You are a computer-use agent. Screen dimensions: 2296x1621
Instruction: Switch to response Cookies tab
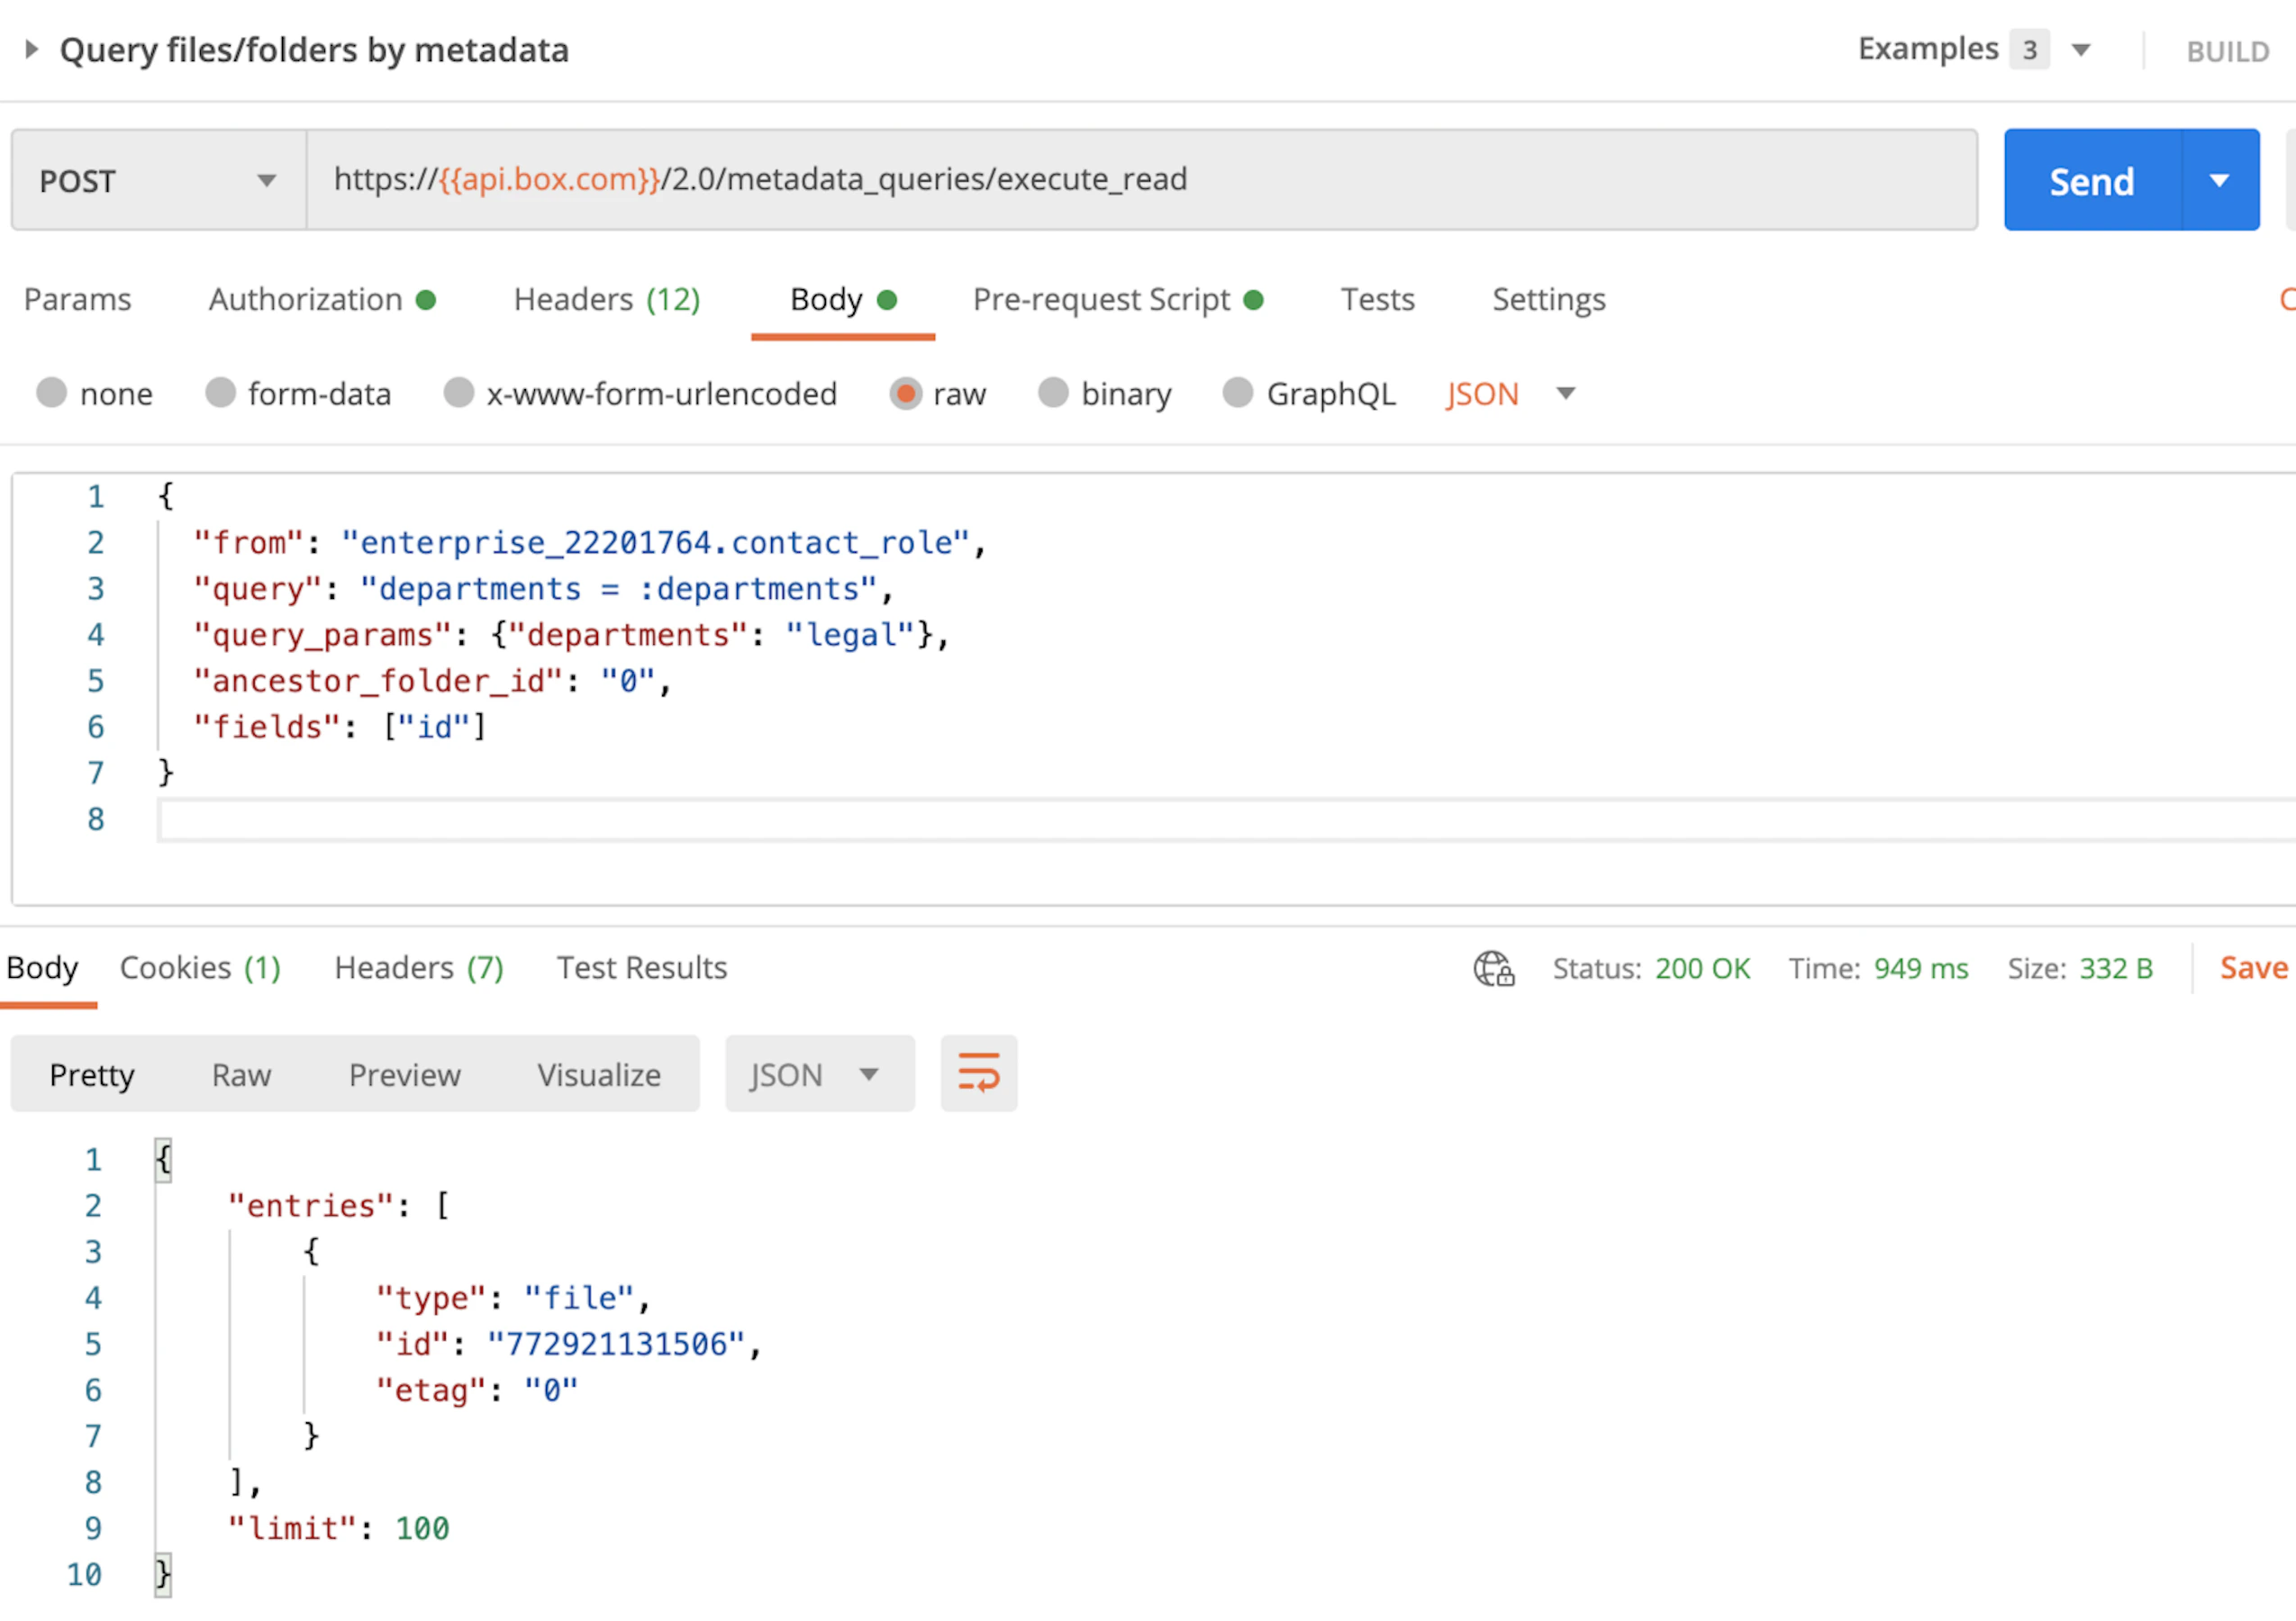pyautogui.click(x=200, y=968)
